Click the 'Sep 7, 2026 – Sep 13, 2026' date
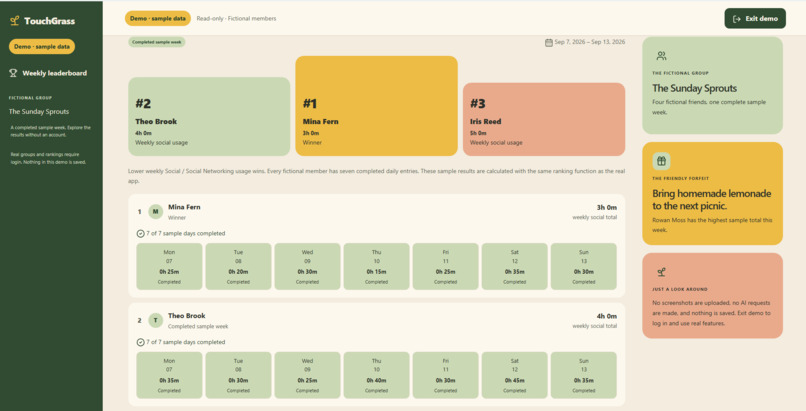This screenshot has width=806, height=411. 590,42
